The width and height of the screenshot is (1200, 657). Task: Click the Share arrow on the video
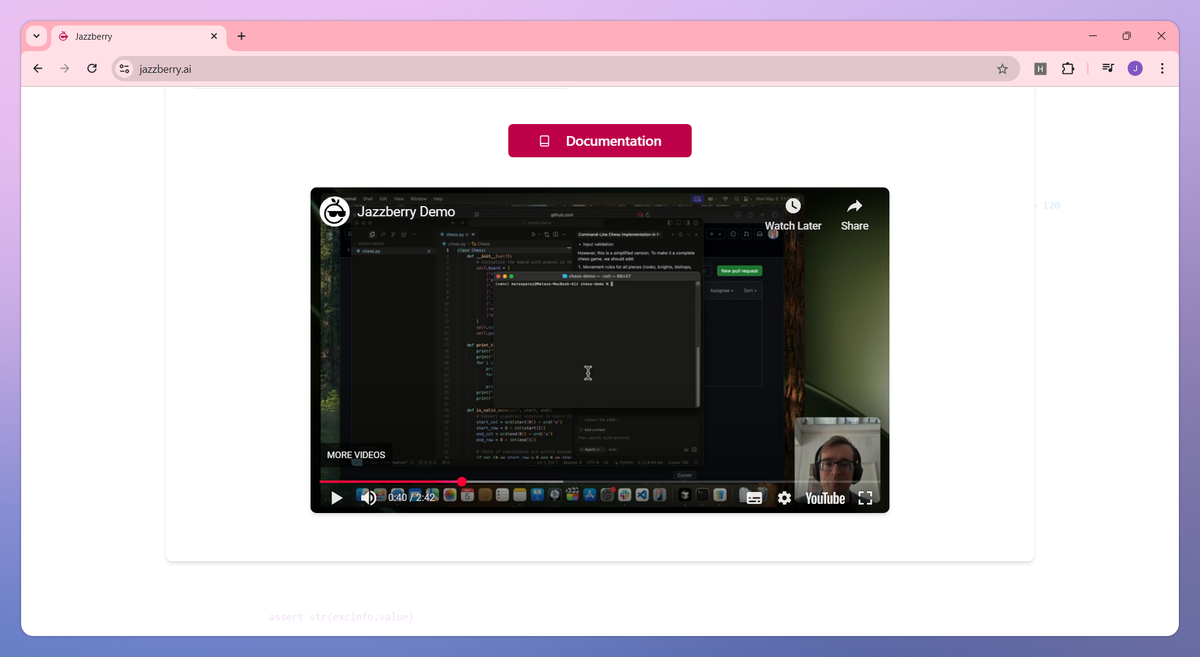pyautogui.click(x=854, y=206)
